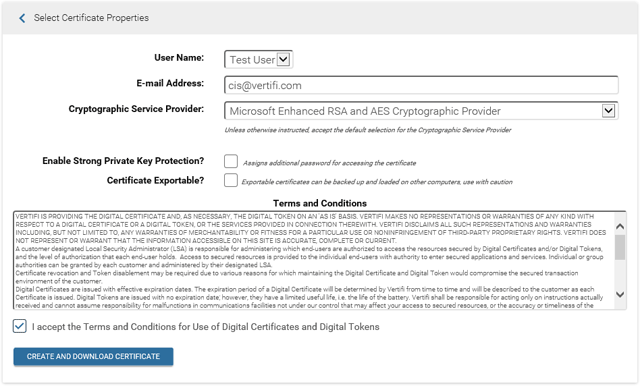The height and width of the screenshot is (386, 640).
Task: Click the Microsoft Enhanced RSA and AES provider text
Action: (x=365, y=111)
